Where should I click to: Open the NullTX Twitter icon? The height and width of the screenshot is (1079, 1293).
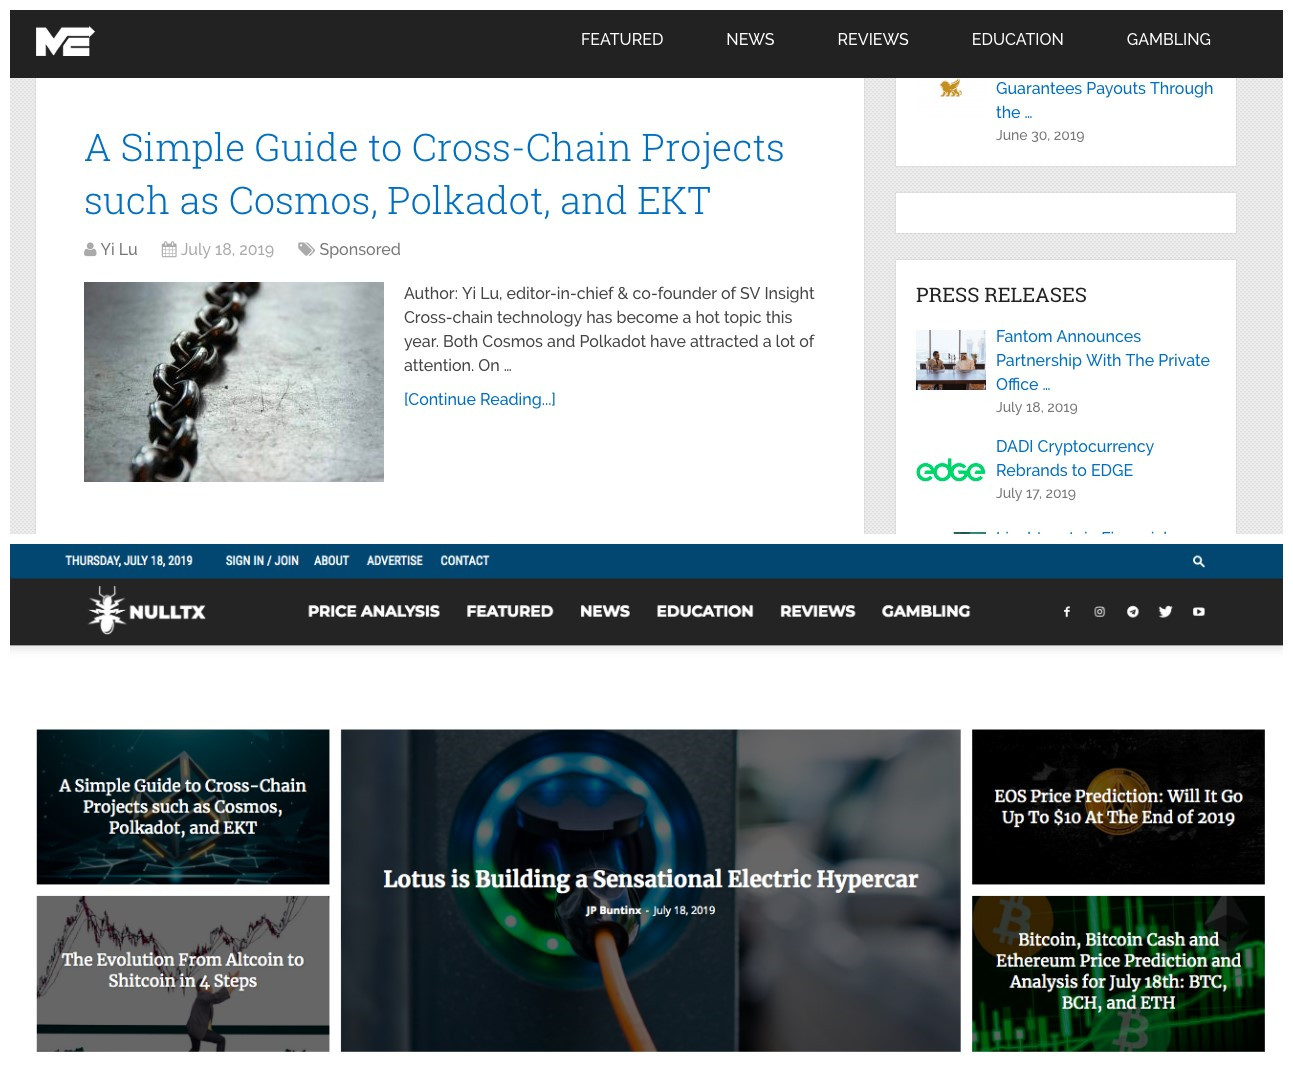[x=1165, y=612]
